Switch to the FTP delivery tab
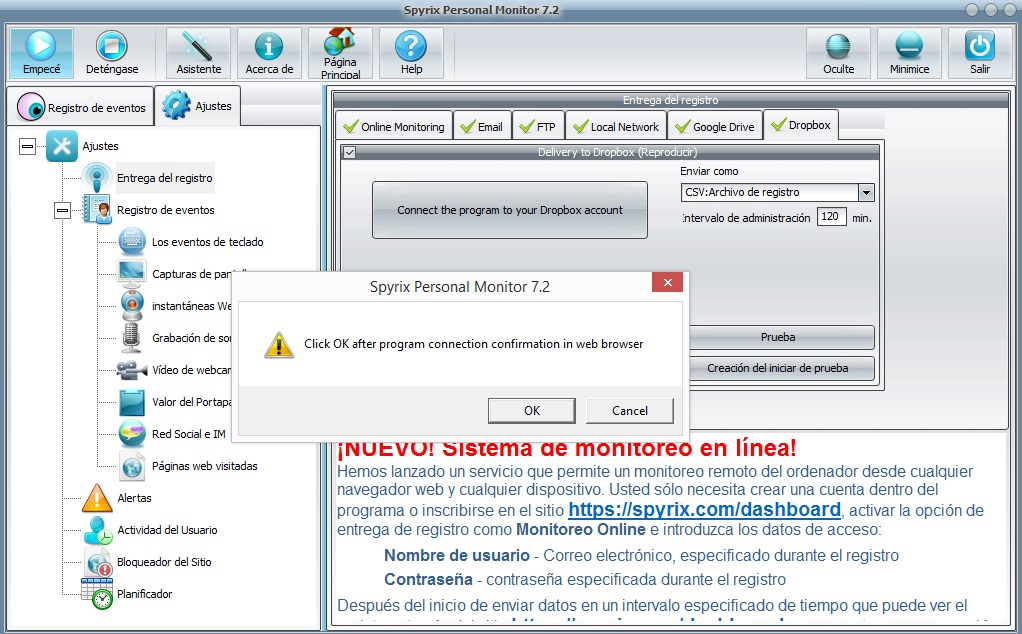This screenshot has height=634, width=1022. (x=538, y=126)
